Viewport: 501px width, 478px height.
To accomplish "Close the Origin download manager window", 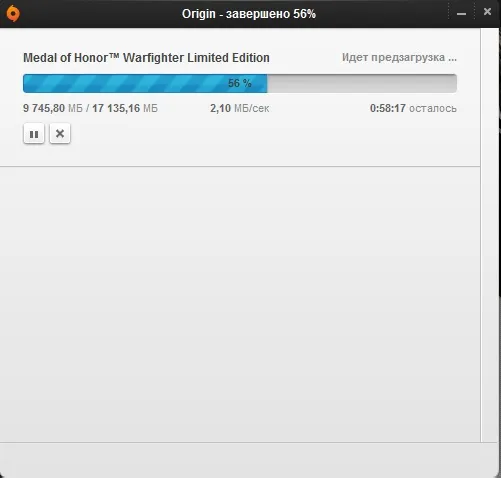I will pos(487,12).
